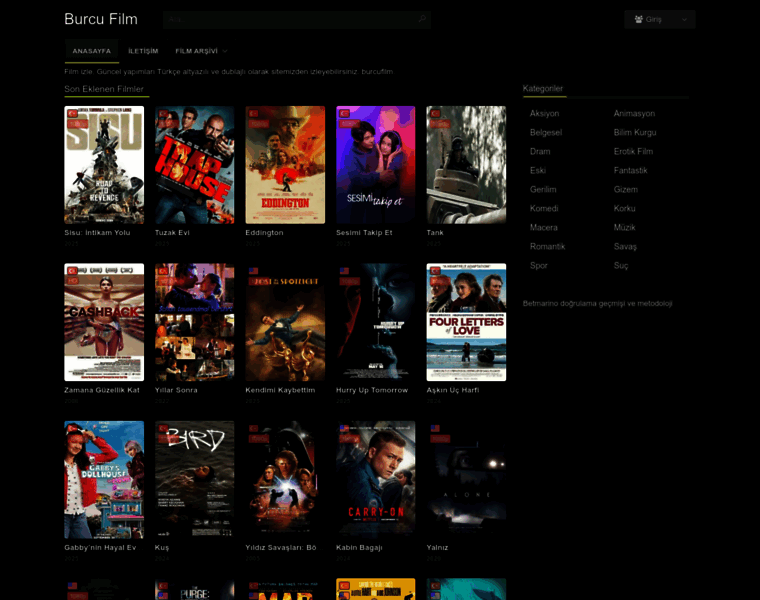Select the Aksiyon category
760x600 pixels.
pos(544,113)
